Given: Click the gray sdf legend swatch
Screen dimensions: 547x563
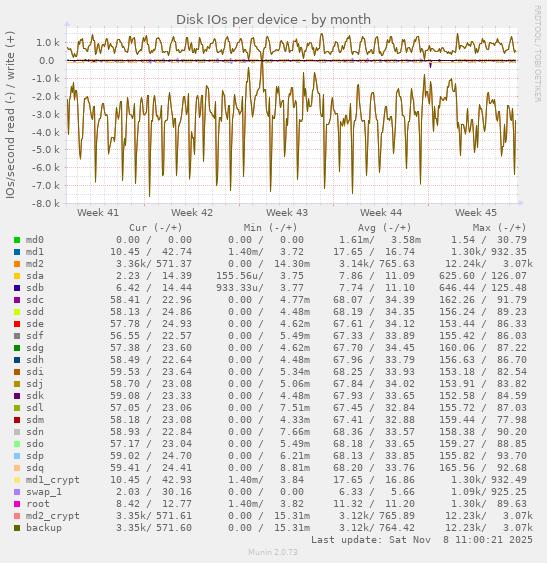Looking at the screenshot, I should 17,336.
